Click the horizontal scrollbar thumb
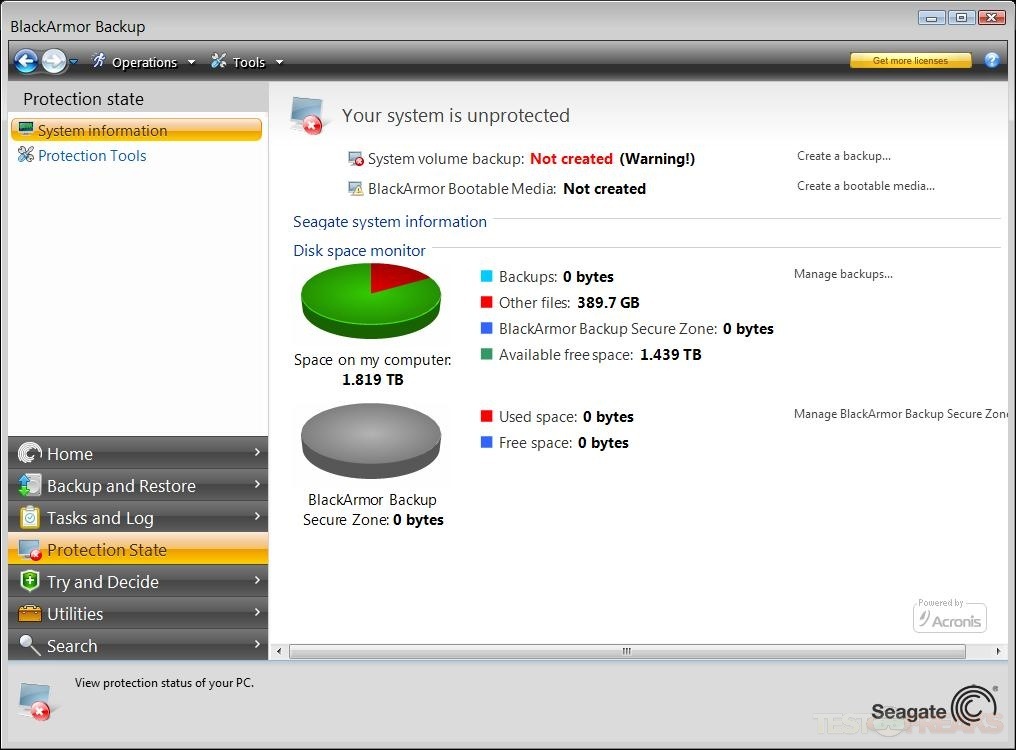Image resolution: width=1016 pixels, height=750 pixels. point(627,651)
